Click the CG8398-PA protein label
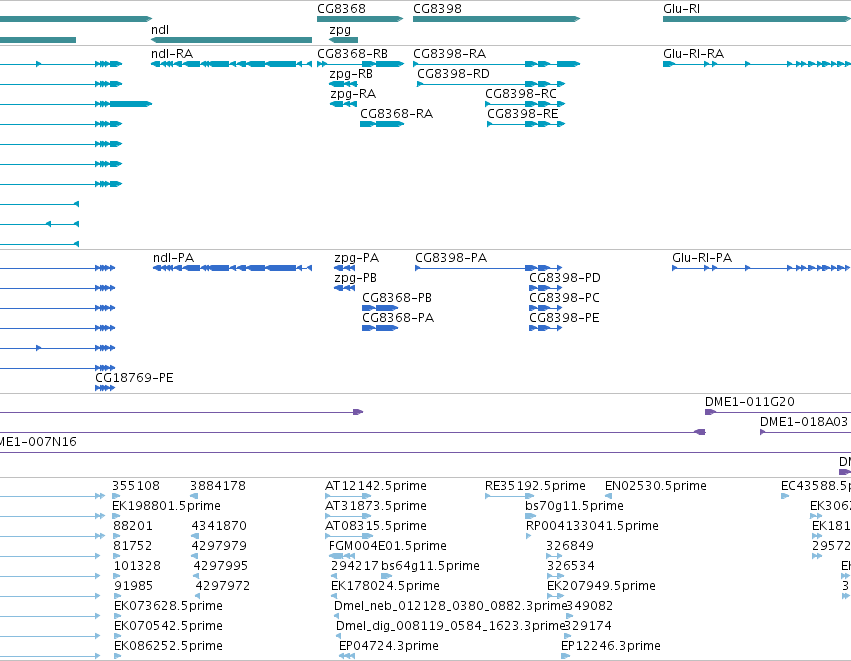Screen dimensions: 851x661 tap(451, 258)
